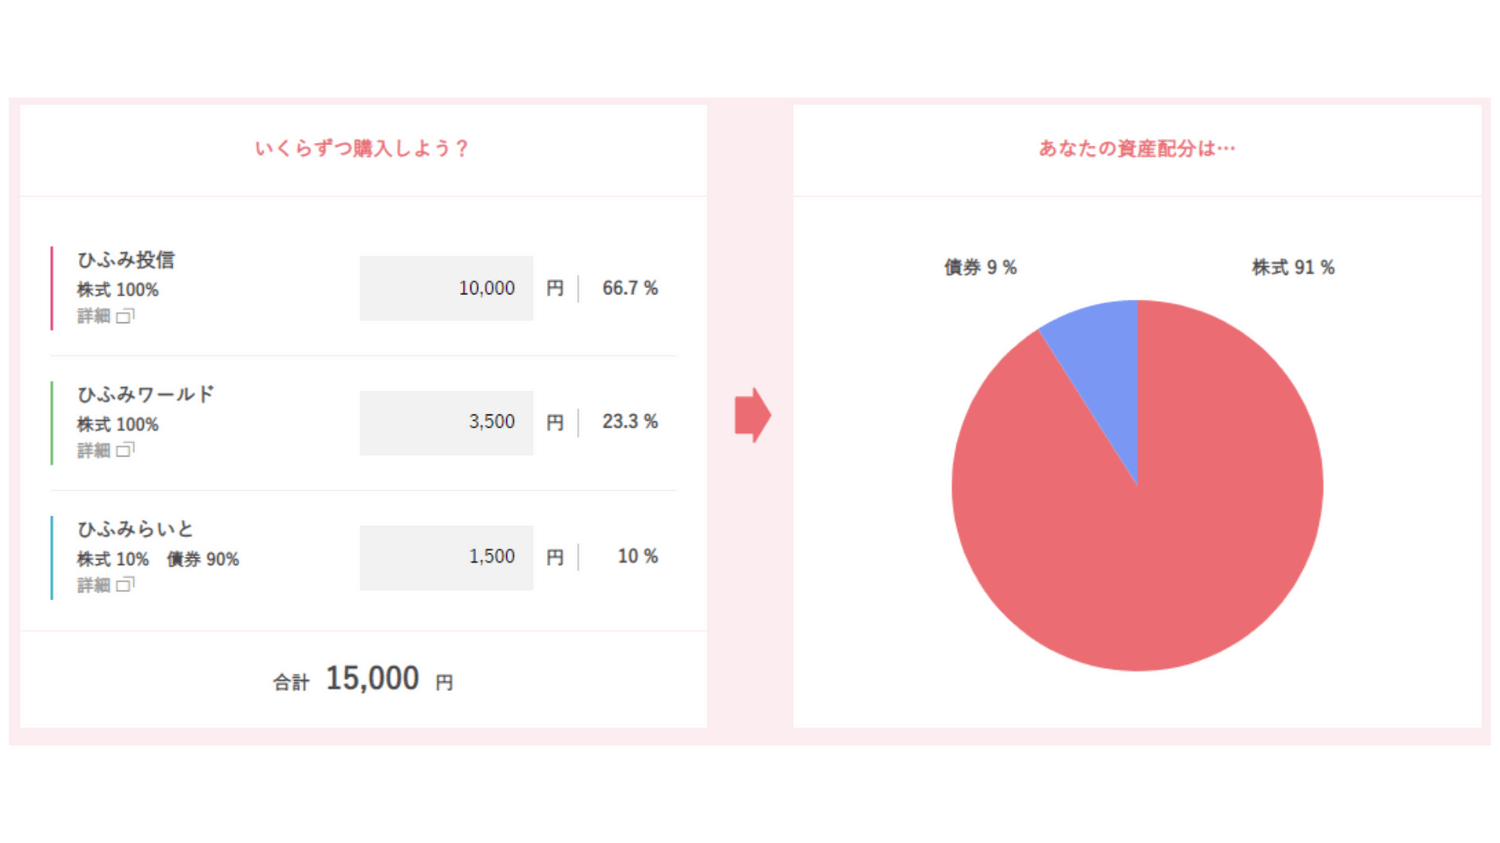The image size is (1500, 843).
Task: Select the 株式 91 % chart label
Action: tap(1293, 268)
